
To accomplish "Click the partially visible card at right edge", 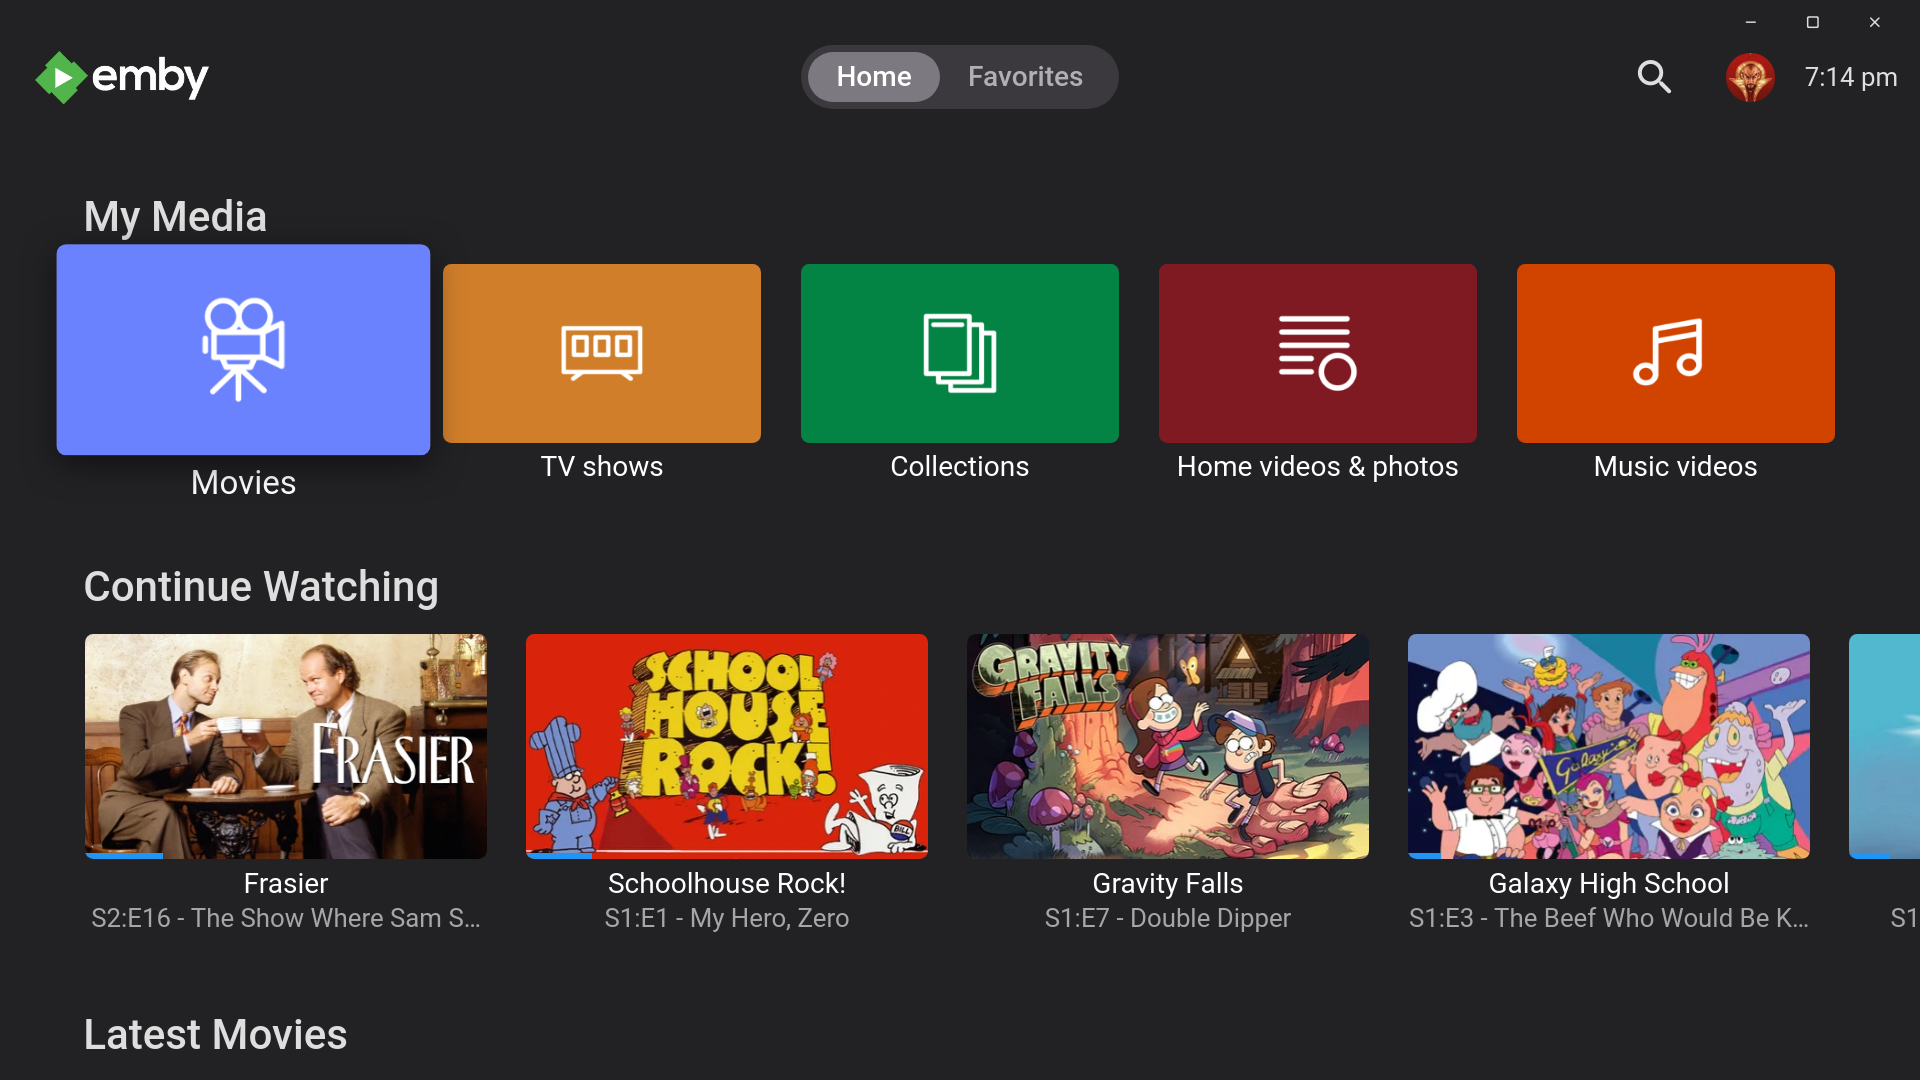I will (1886, 746).
